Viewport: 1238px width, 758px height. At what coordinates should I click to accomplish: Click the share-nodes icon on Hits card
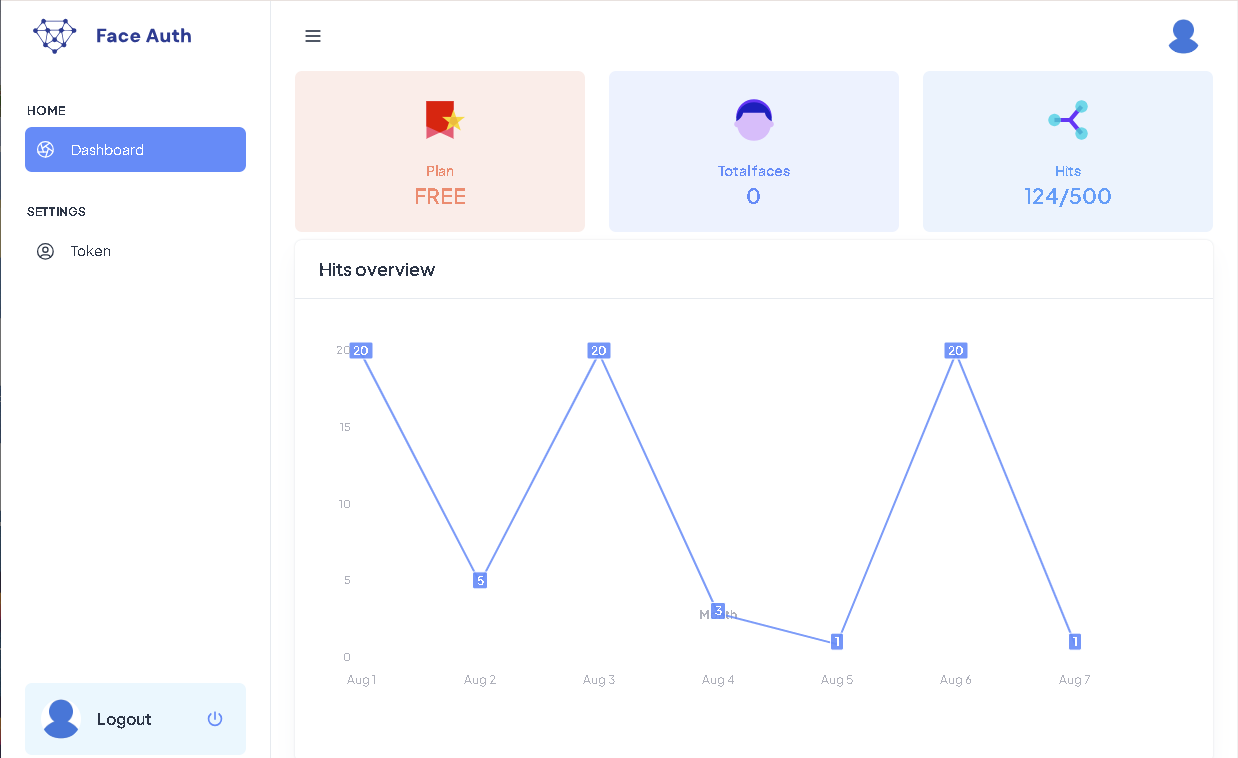coord(1067,119)
